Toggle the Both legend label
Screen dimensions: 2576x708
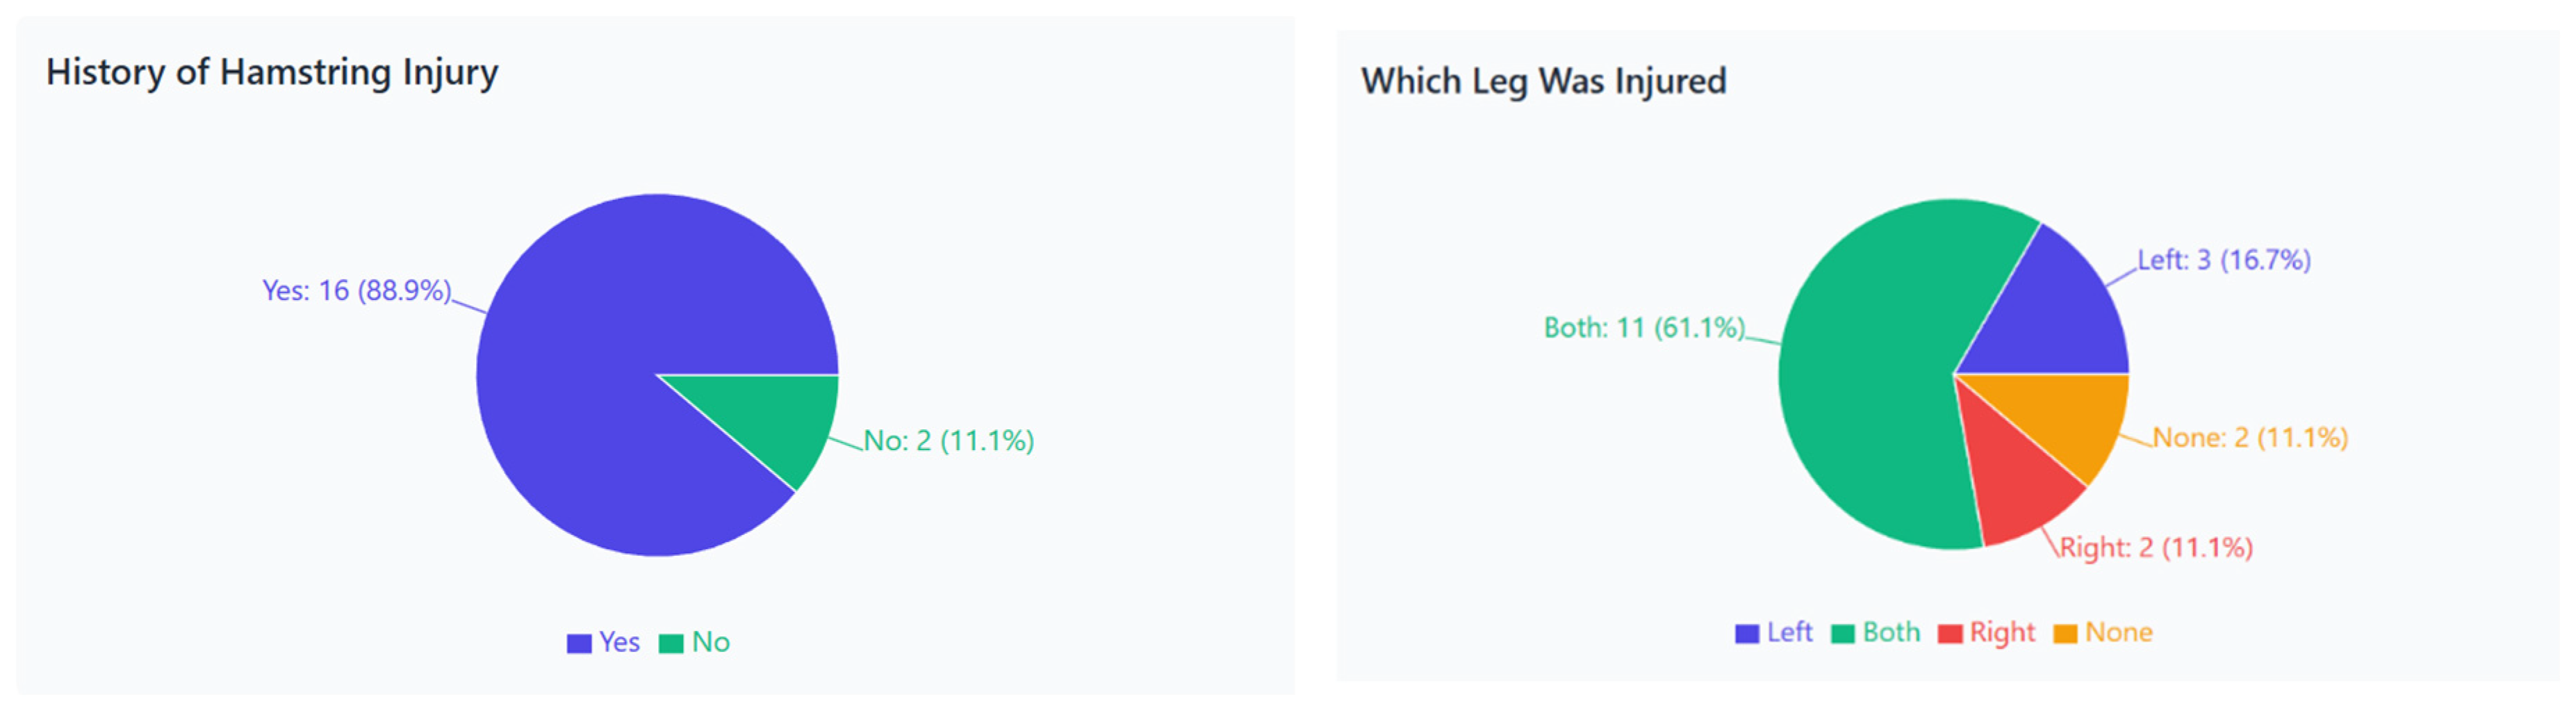[1891, 632]
